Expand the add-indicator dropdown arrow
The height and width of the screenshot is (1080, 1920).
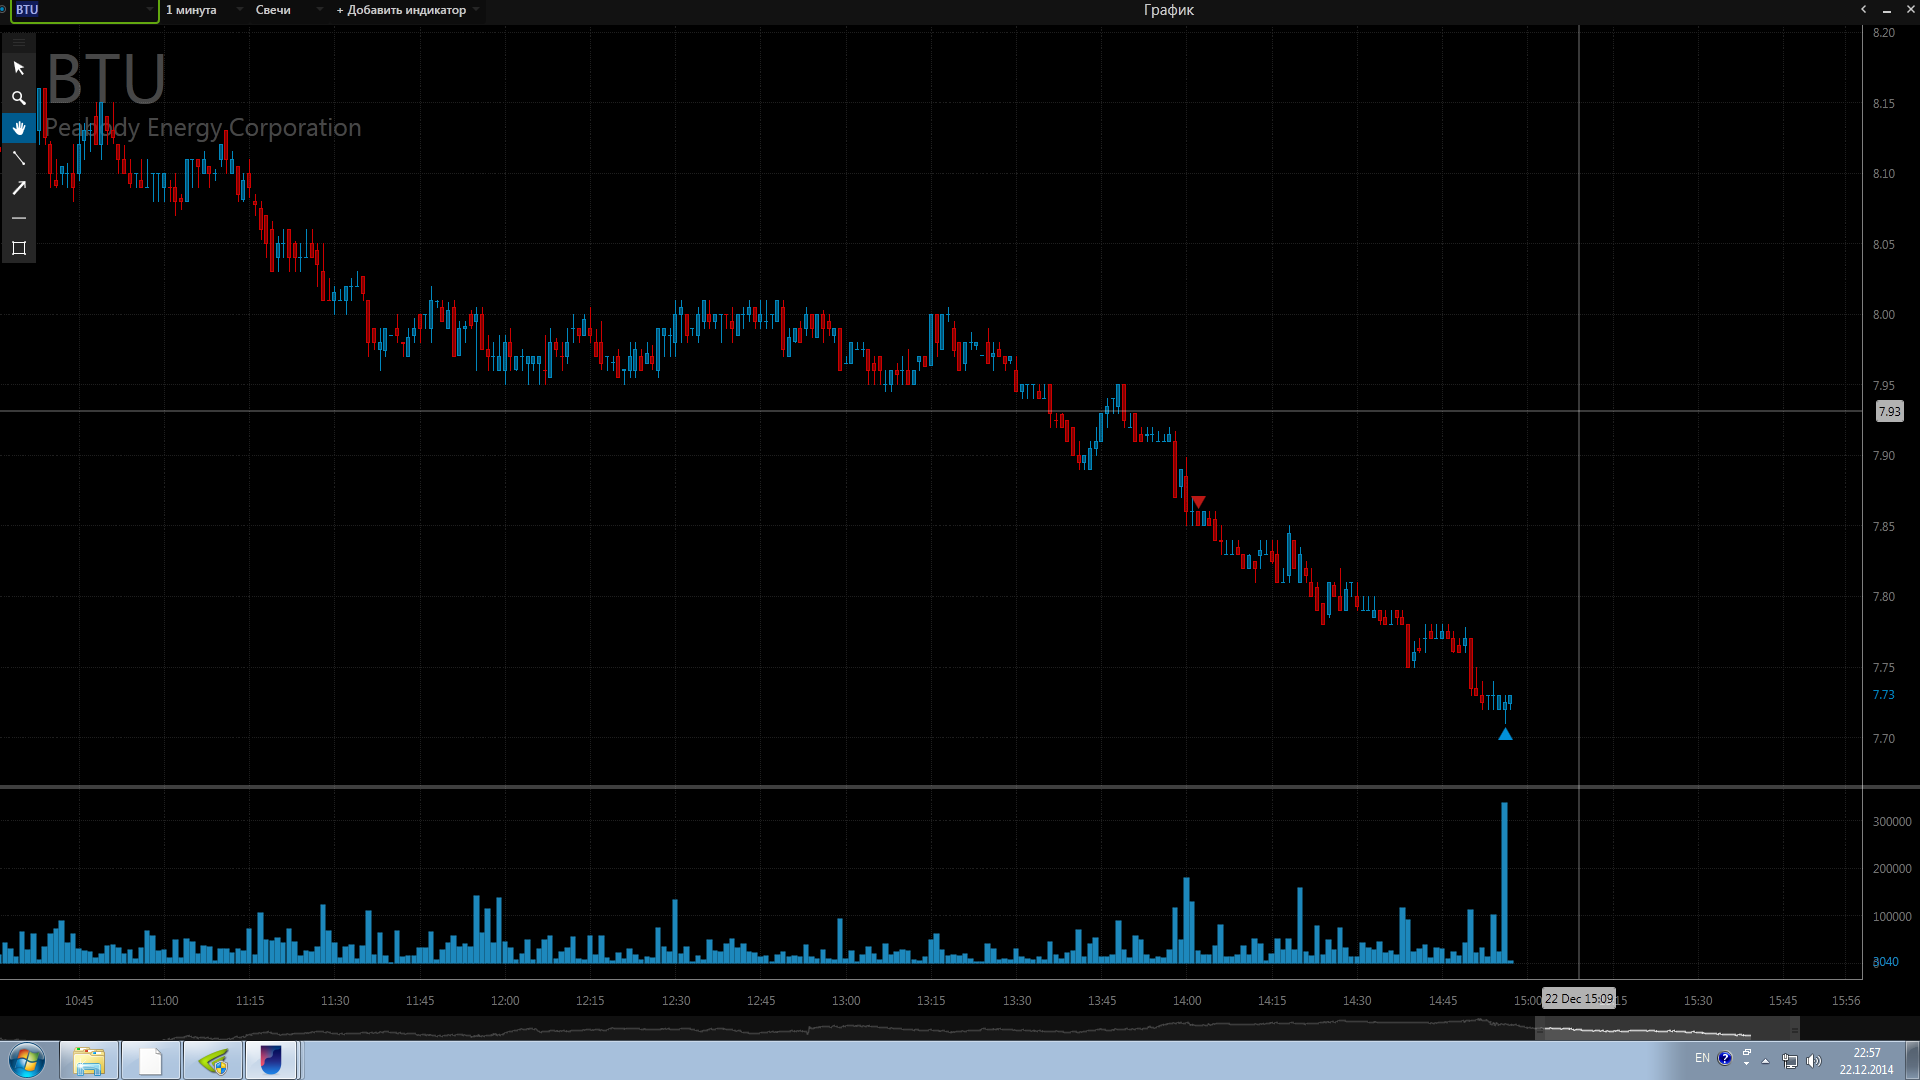click(x=476, y=10)
